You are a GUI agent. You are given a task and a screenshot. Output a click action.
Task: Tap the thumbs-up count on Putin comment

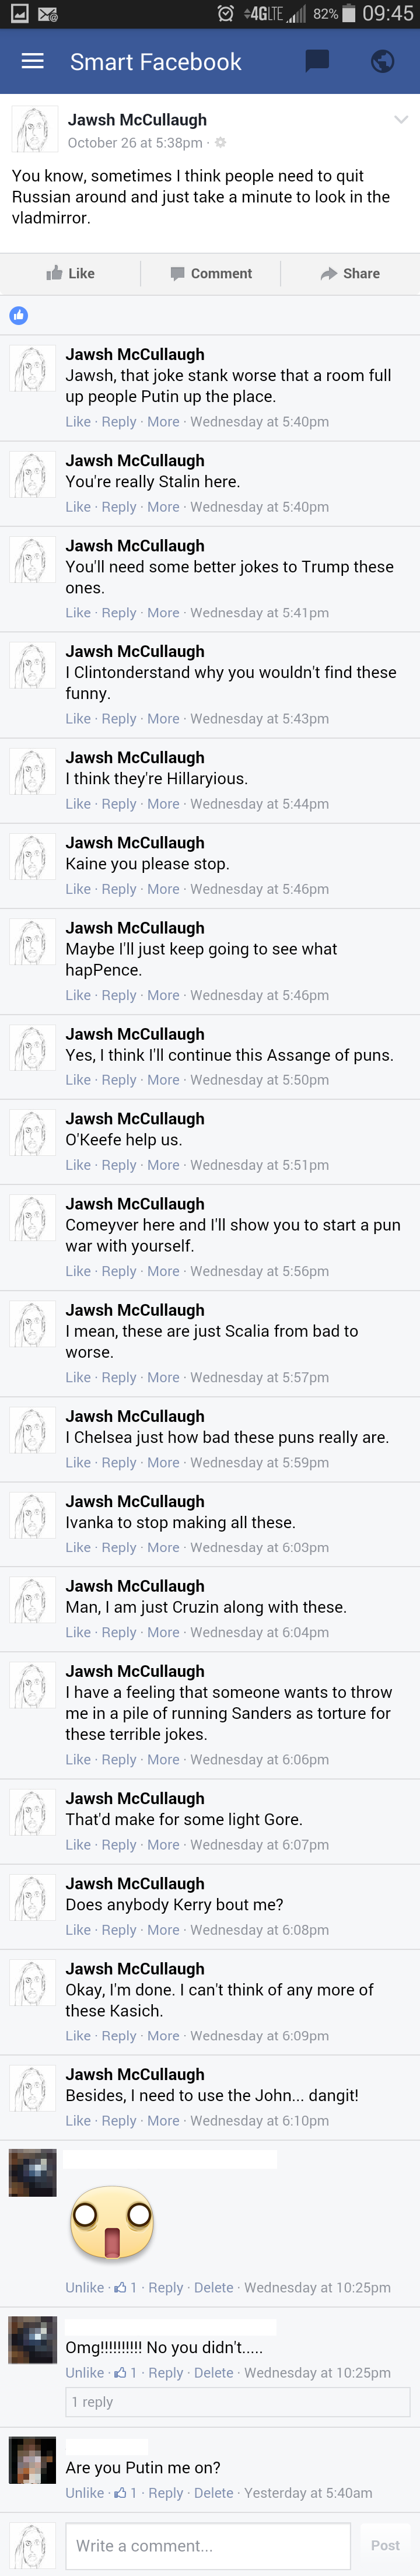(x=126, y=2493)
